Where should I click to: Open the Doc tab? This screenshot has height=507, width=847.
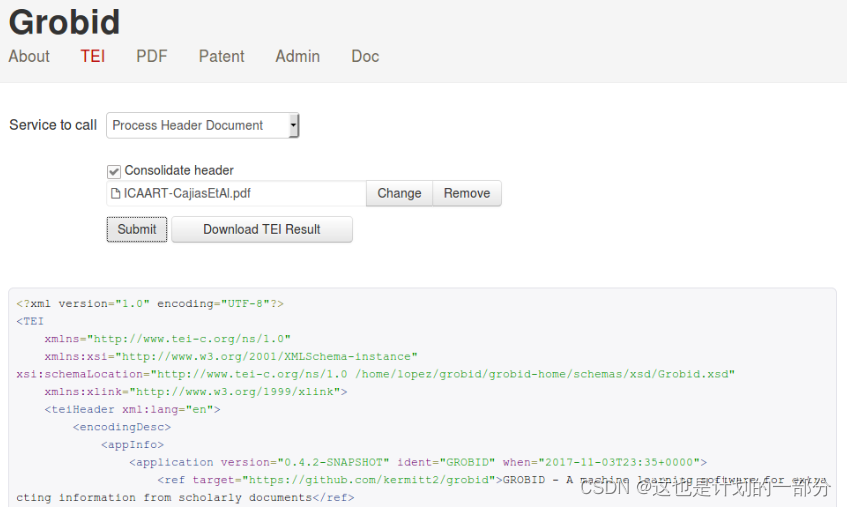pos(365,56)
